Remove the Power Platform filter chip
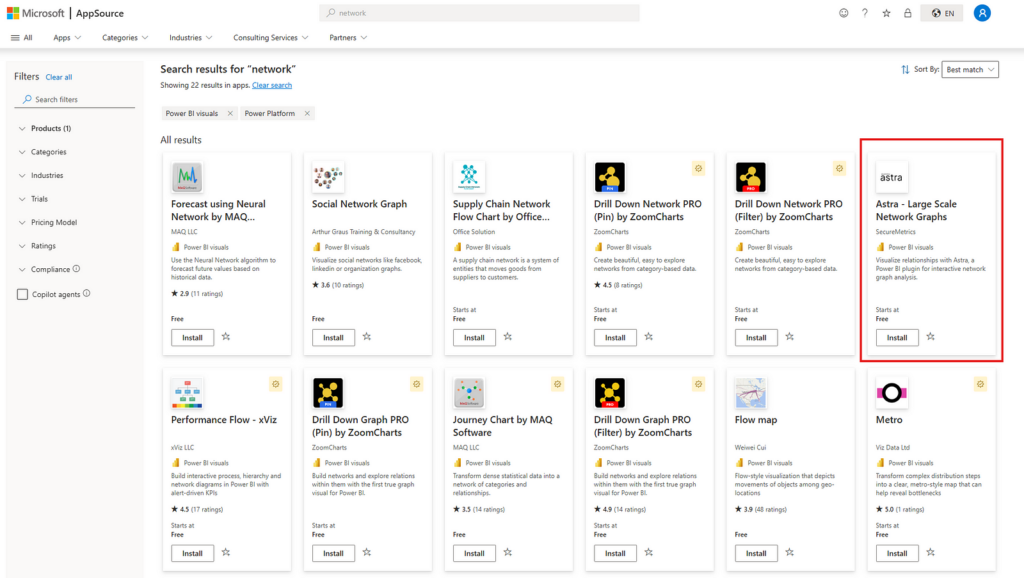Screen dimensions: 1024x578 (x=307, y=114)
